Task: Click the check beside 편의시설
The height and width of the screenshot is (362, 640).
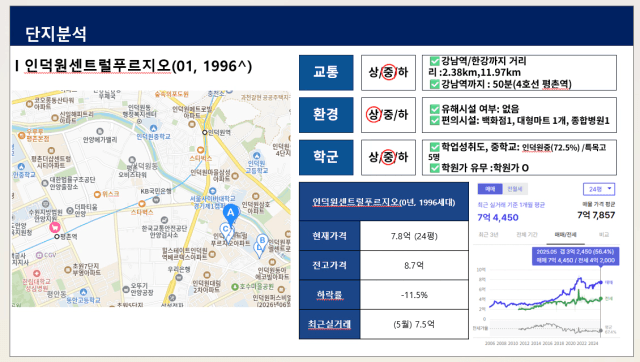Action: coord(435,120)
